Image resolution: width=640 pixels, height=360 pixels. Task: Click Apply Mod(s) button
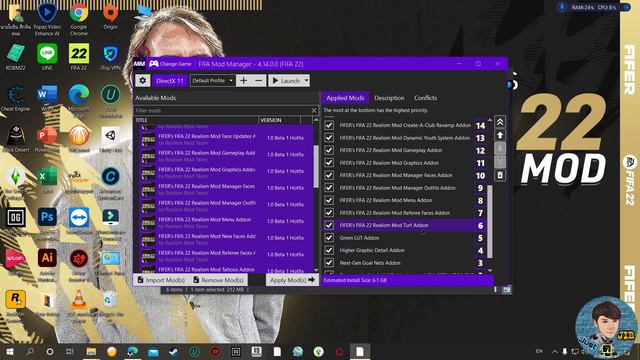pyautogui.click(x=292, y=280)
